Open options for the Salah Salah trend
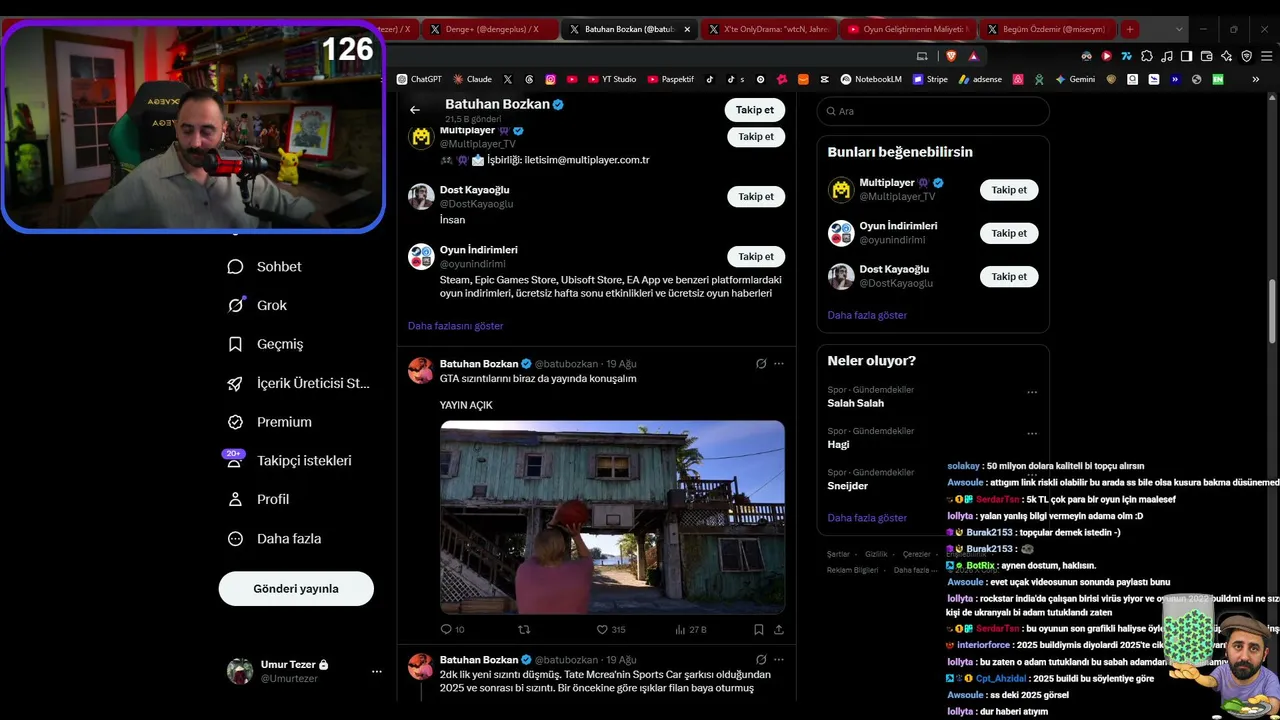Viewport: 1280px width, 720px height. [1032, 392]
